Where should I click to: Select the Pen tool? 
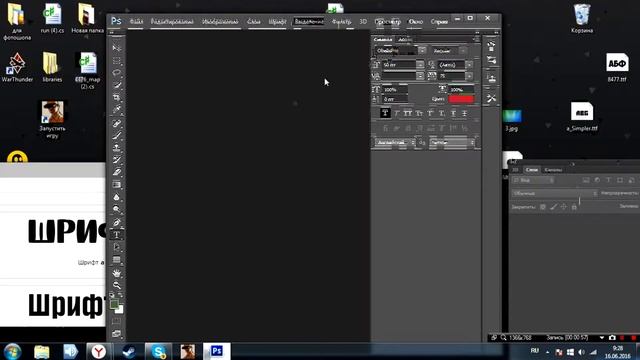117,222
